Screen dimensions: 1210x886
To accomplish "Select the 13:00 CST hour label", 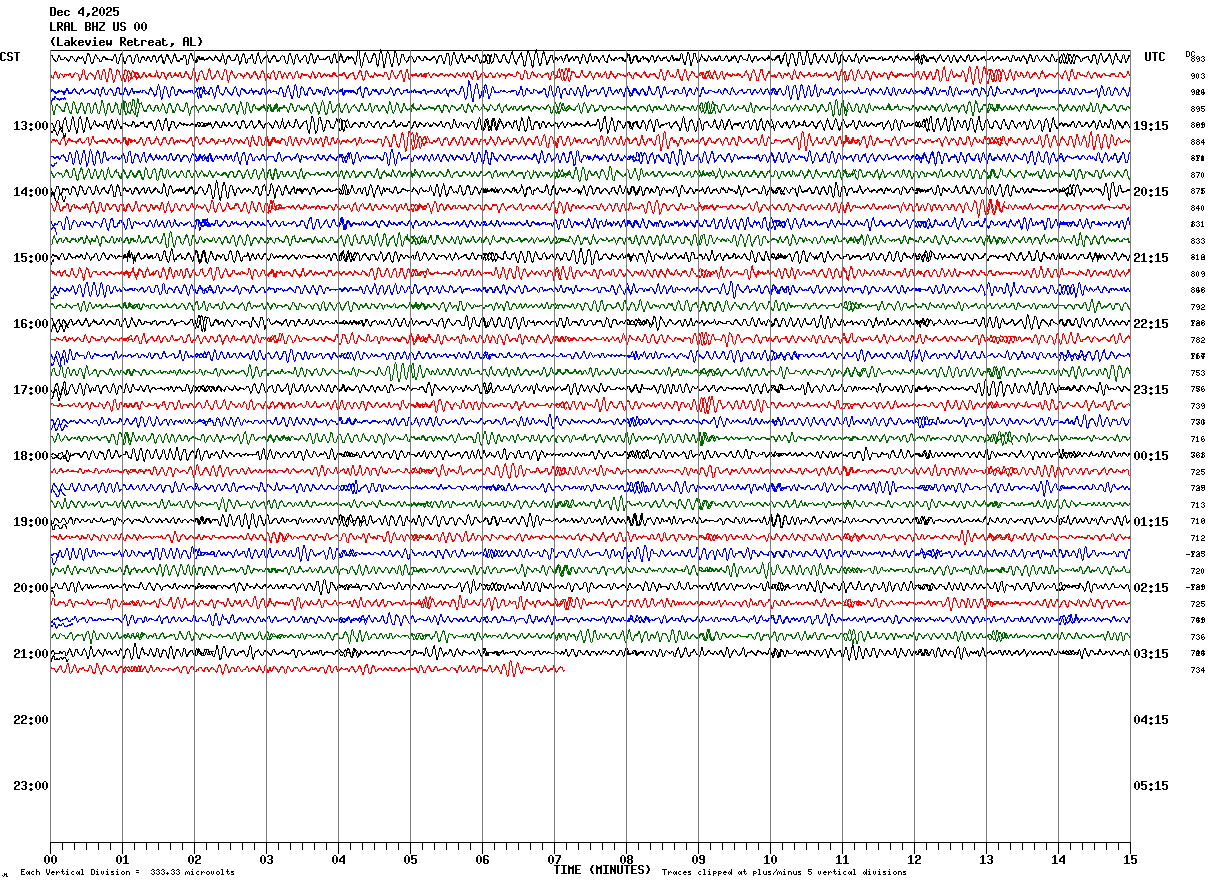I will (30, 126).
